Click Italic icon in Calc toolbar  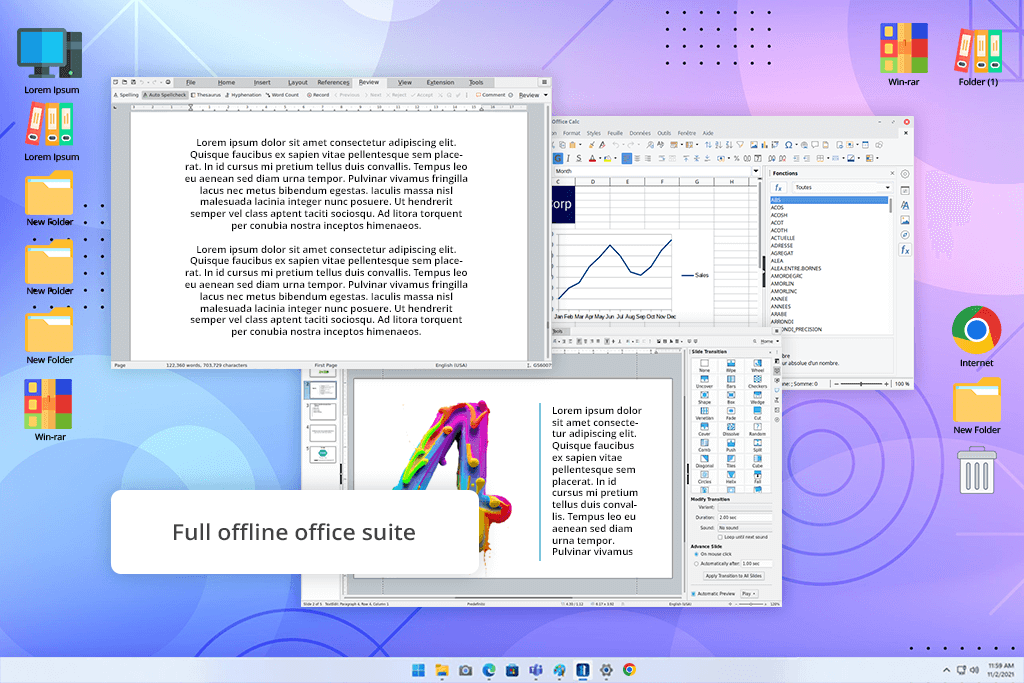tap(568, 158)
